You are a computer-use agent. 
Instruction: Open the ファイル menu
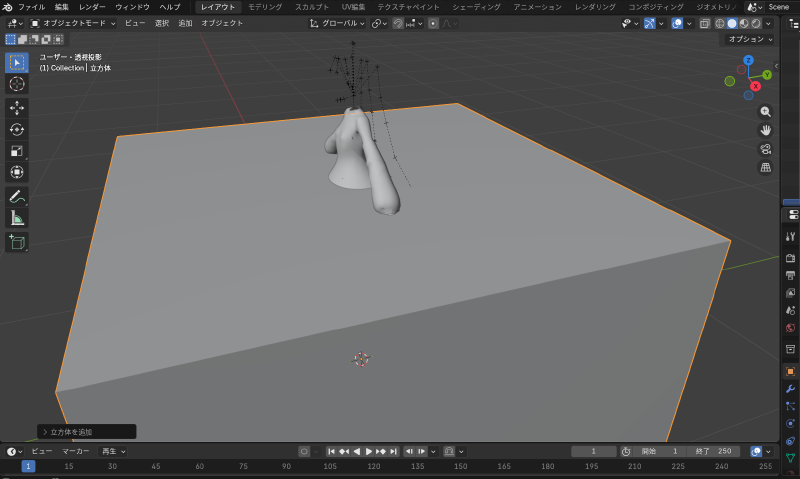pyautogui.click(x=31, y=7)
